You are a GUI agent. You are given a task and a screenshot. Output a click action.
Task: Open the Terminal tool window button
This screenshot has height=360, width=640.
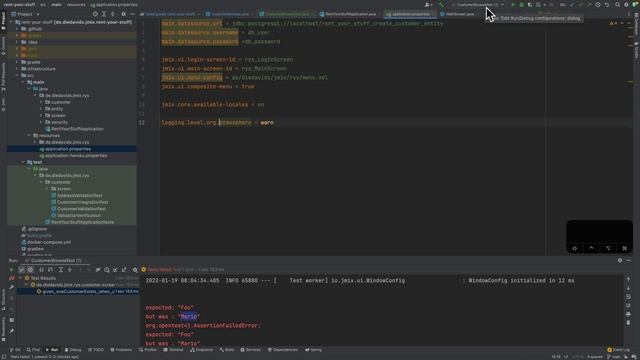pos(173,350)
